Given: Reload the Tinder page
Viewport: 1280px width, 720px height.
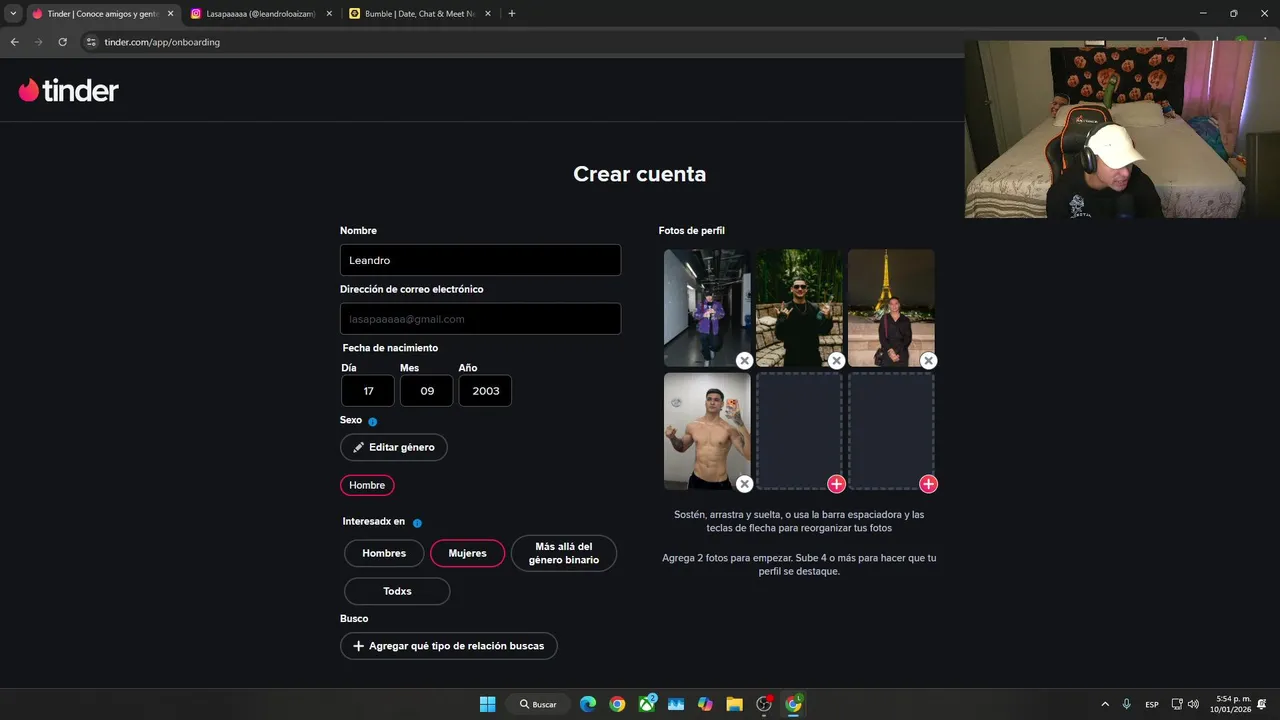Looking at the screenshot, I should 62,42.
